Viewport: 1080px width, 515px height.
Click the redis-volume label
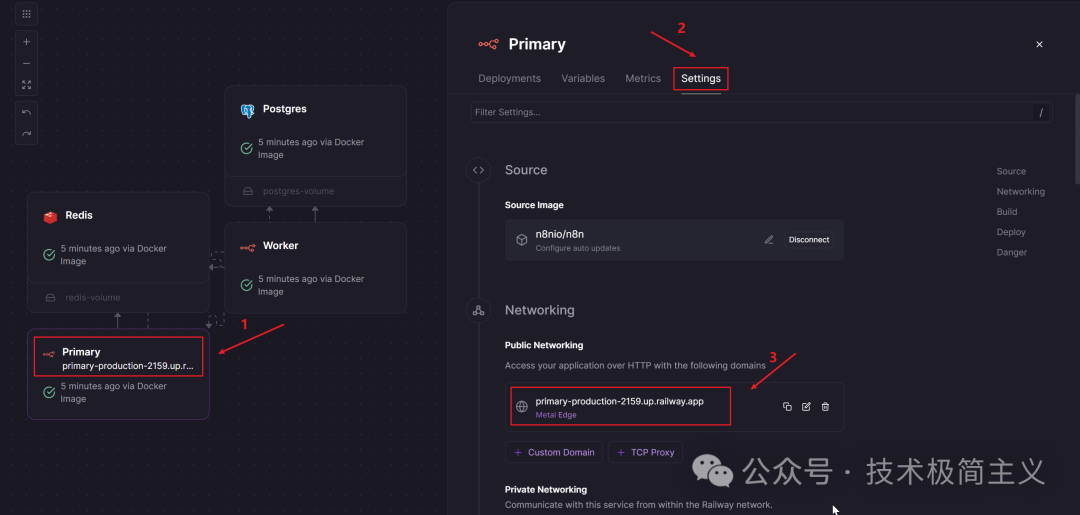click(92, 298)
